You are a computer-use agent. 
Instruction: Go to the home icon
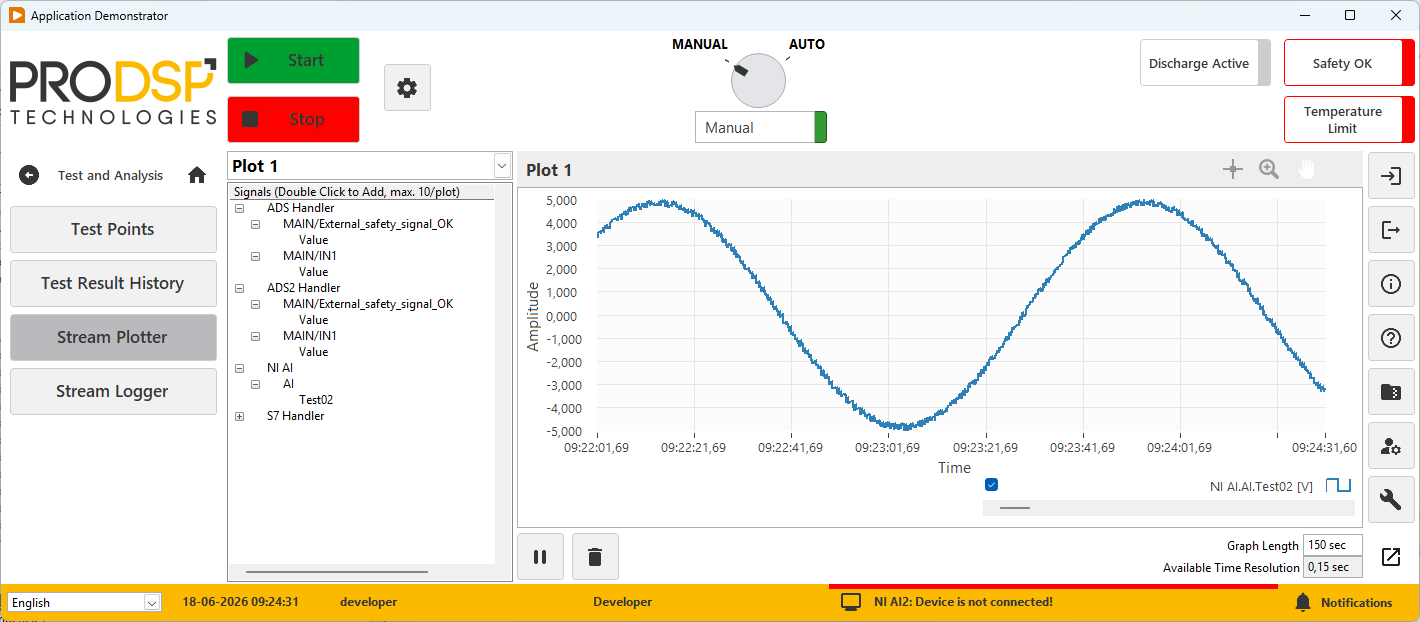pos(197,175)
